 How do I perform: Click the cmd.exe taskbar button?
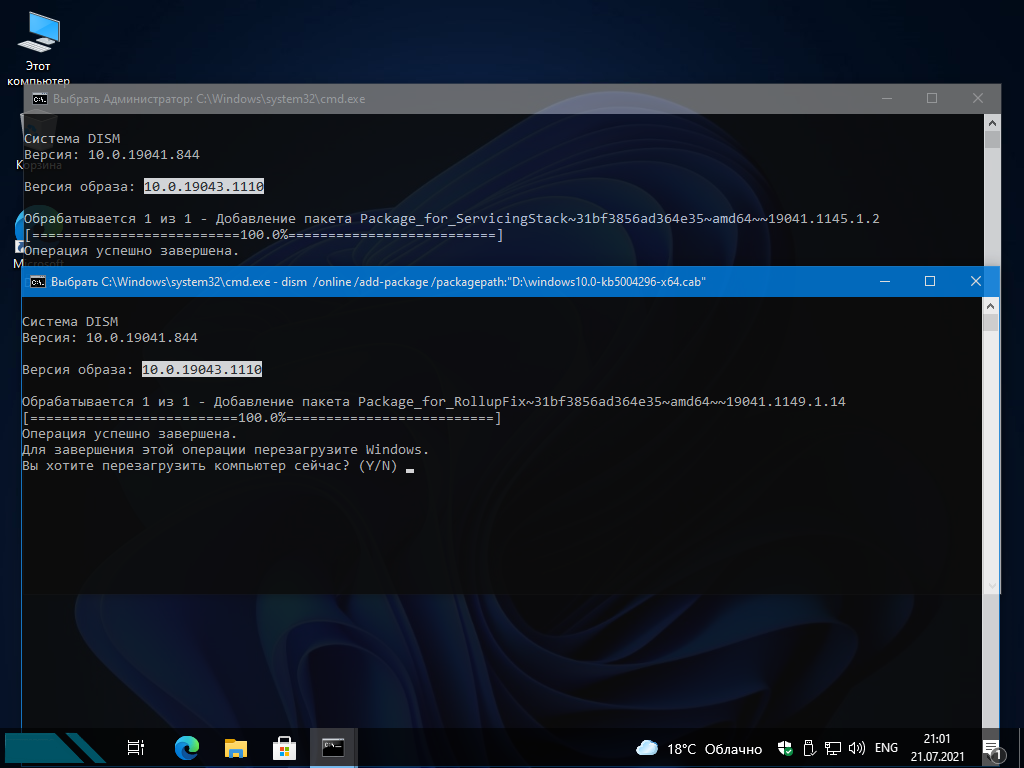click(333, 748)
